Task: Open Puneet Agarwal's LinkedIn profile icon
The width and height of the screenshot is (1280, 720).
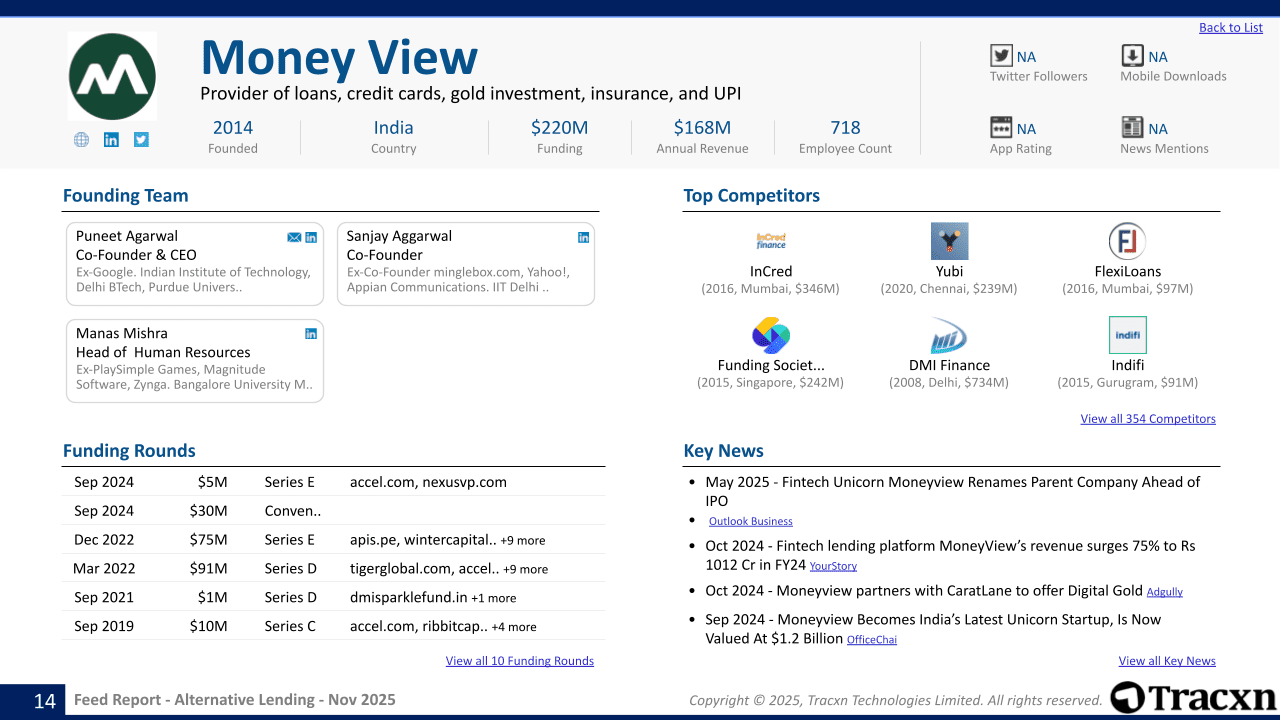Action: (x=311, y=237)
